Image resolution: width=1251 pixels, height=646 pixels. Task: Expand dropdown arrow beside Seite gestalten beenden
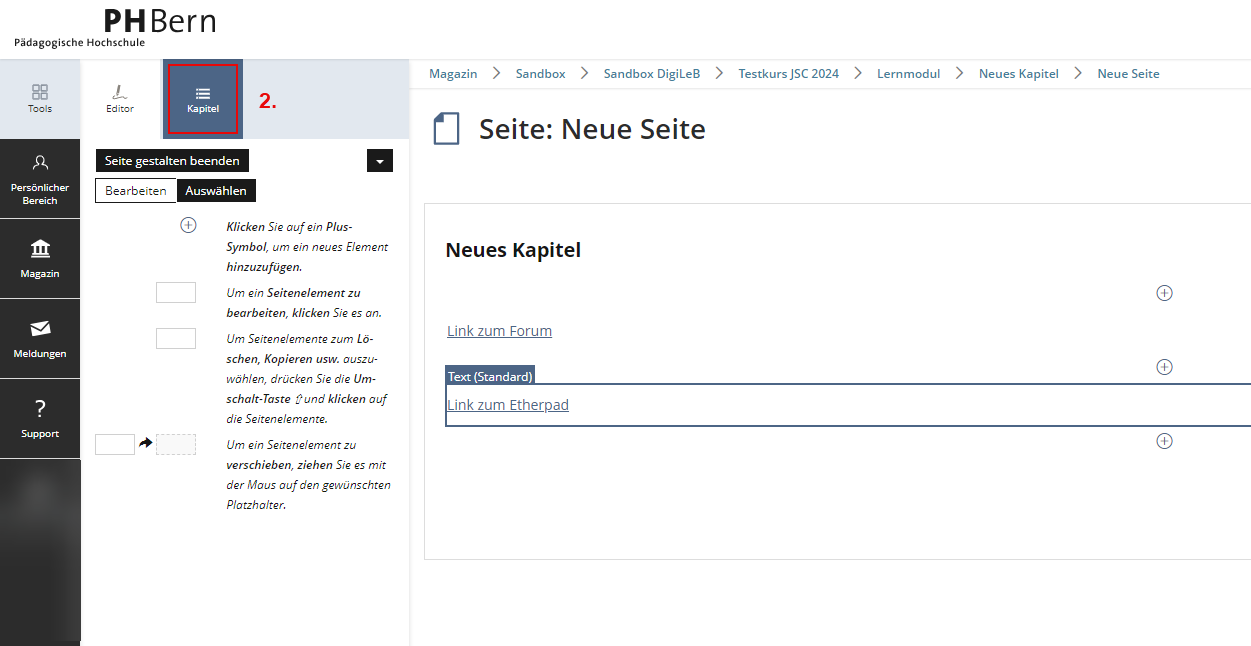coord(380,161)
